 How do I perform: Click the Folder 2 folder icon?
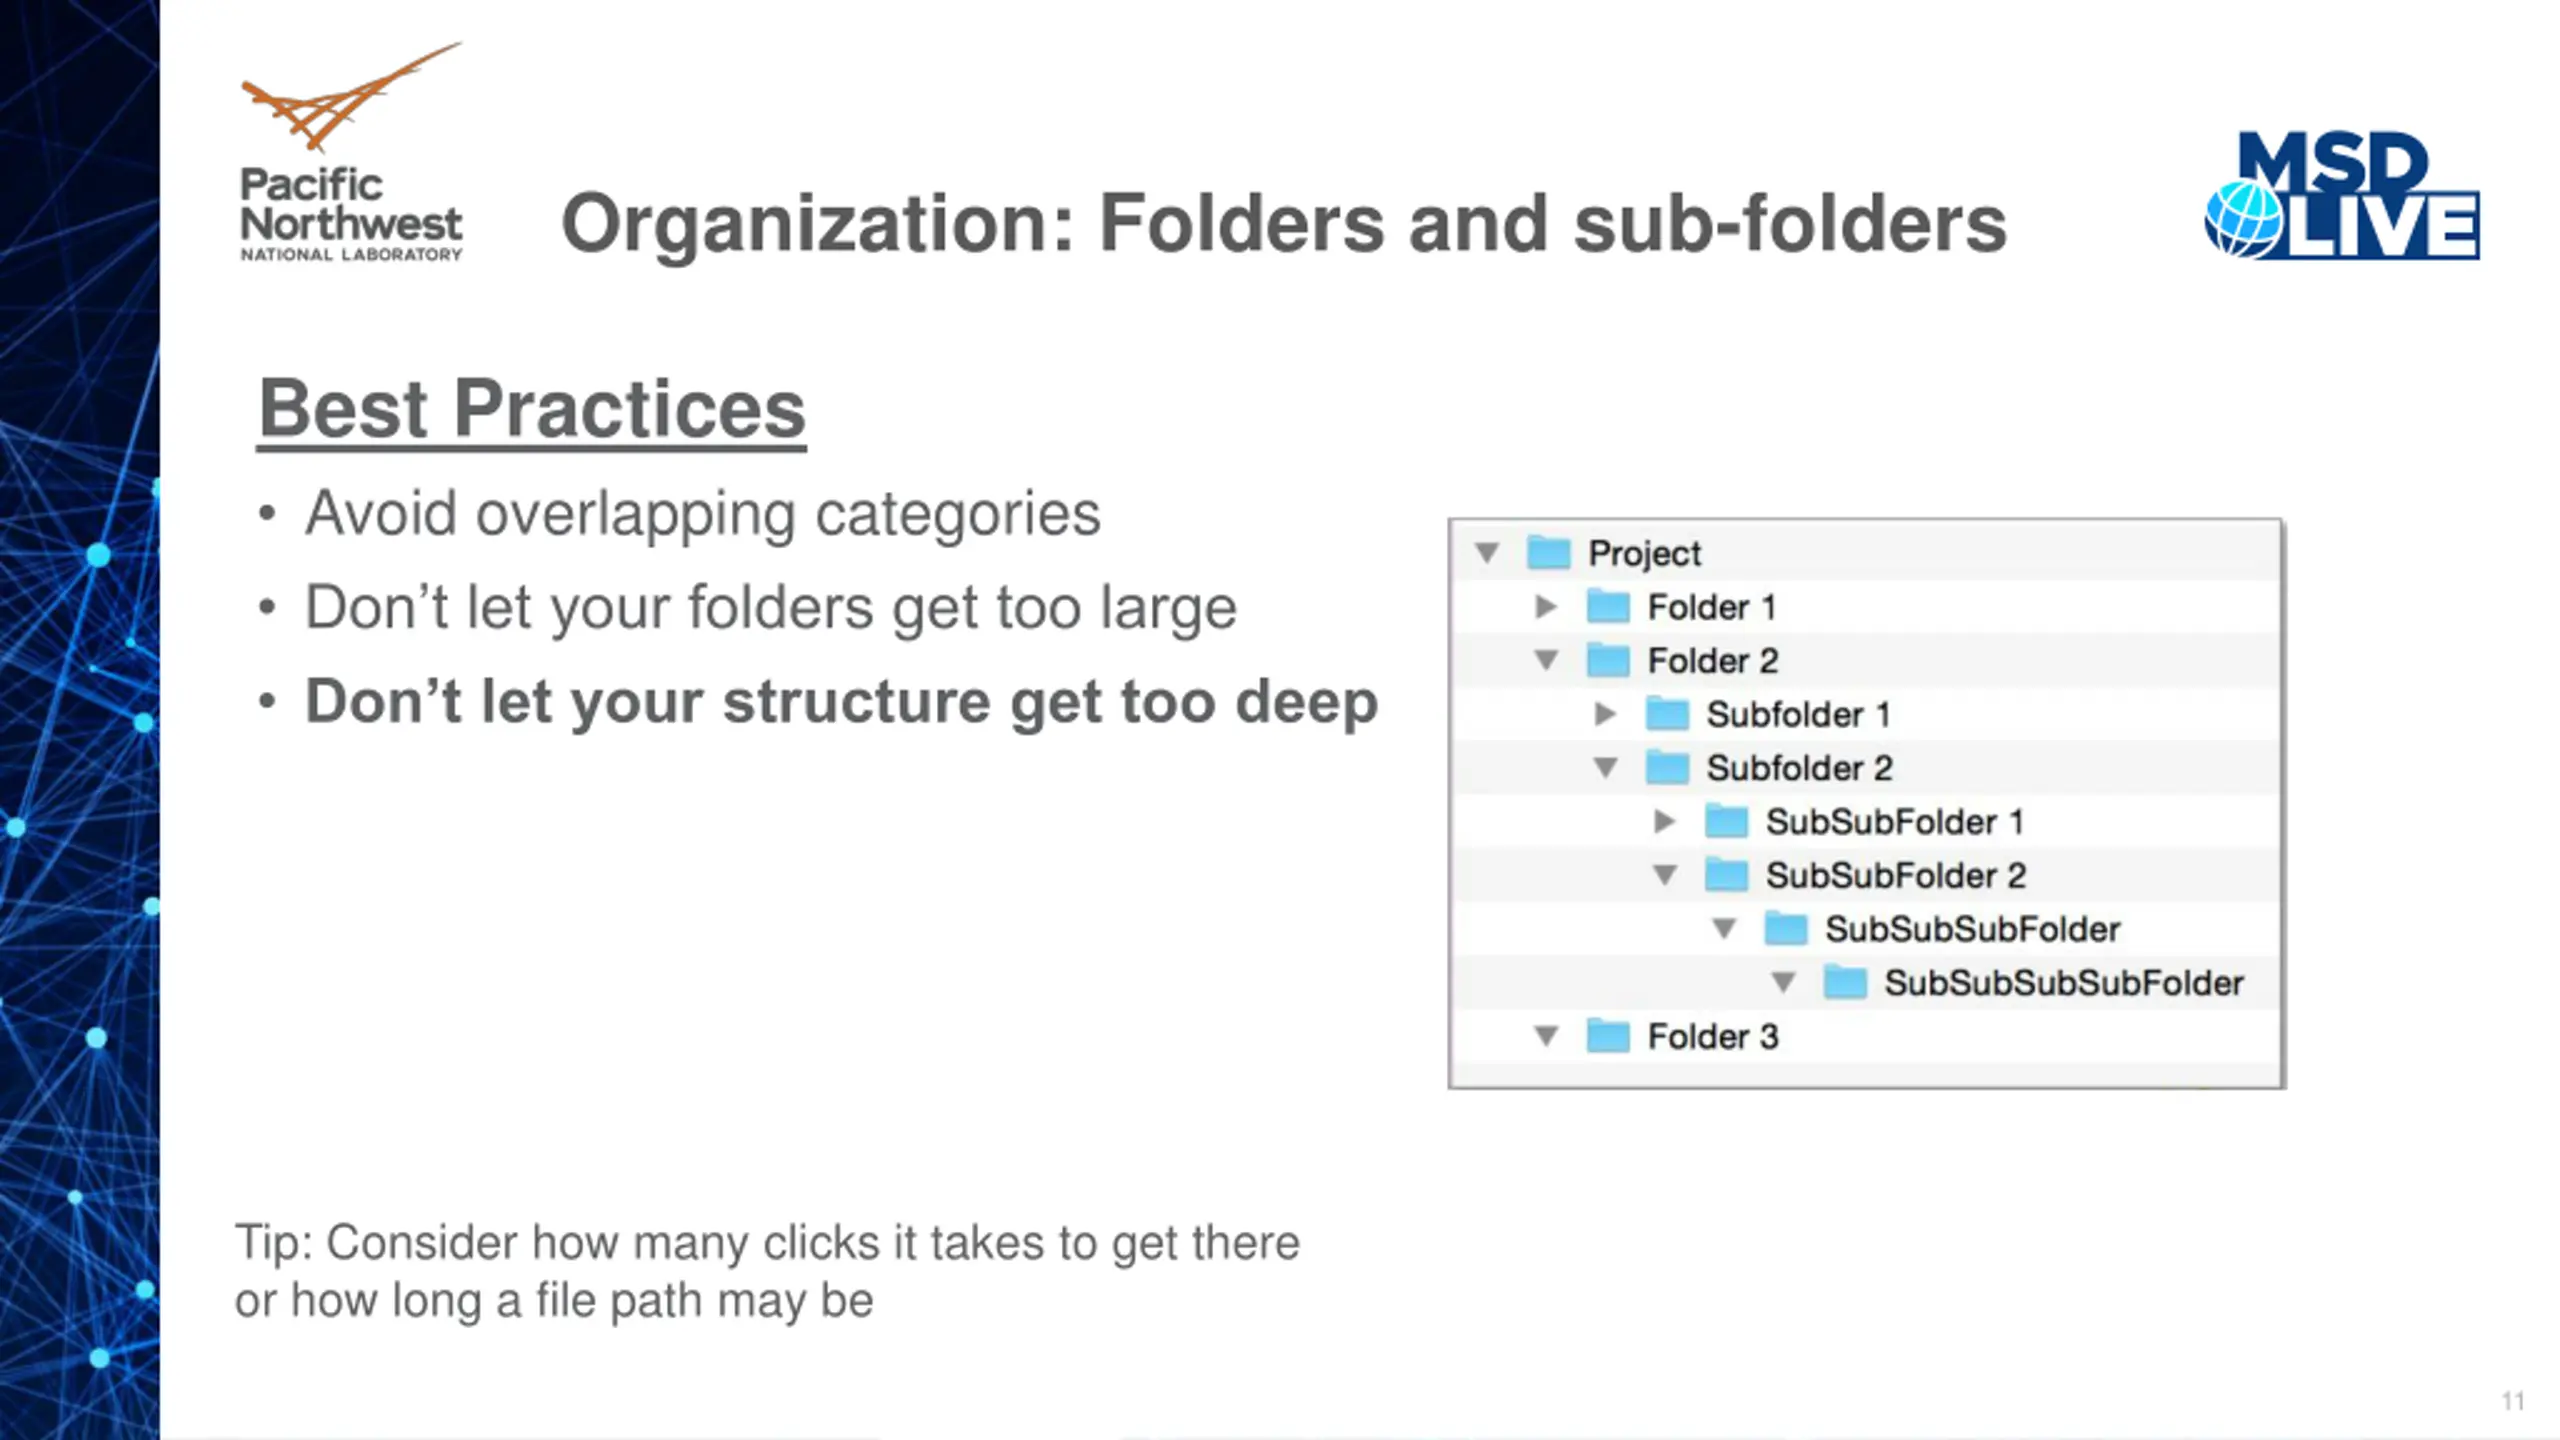[1608, 660]
